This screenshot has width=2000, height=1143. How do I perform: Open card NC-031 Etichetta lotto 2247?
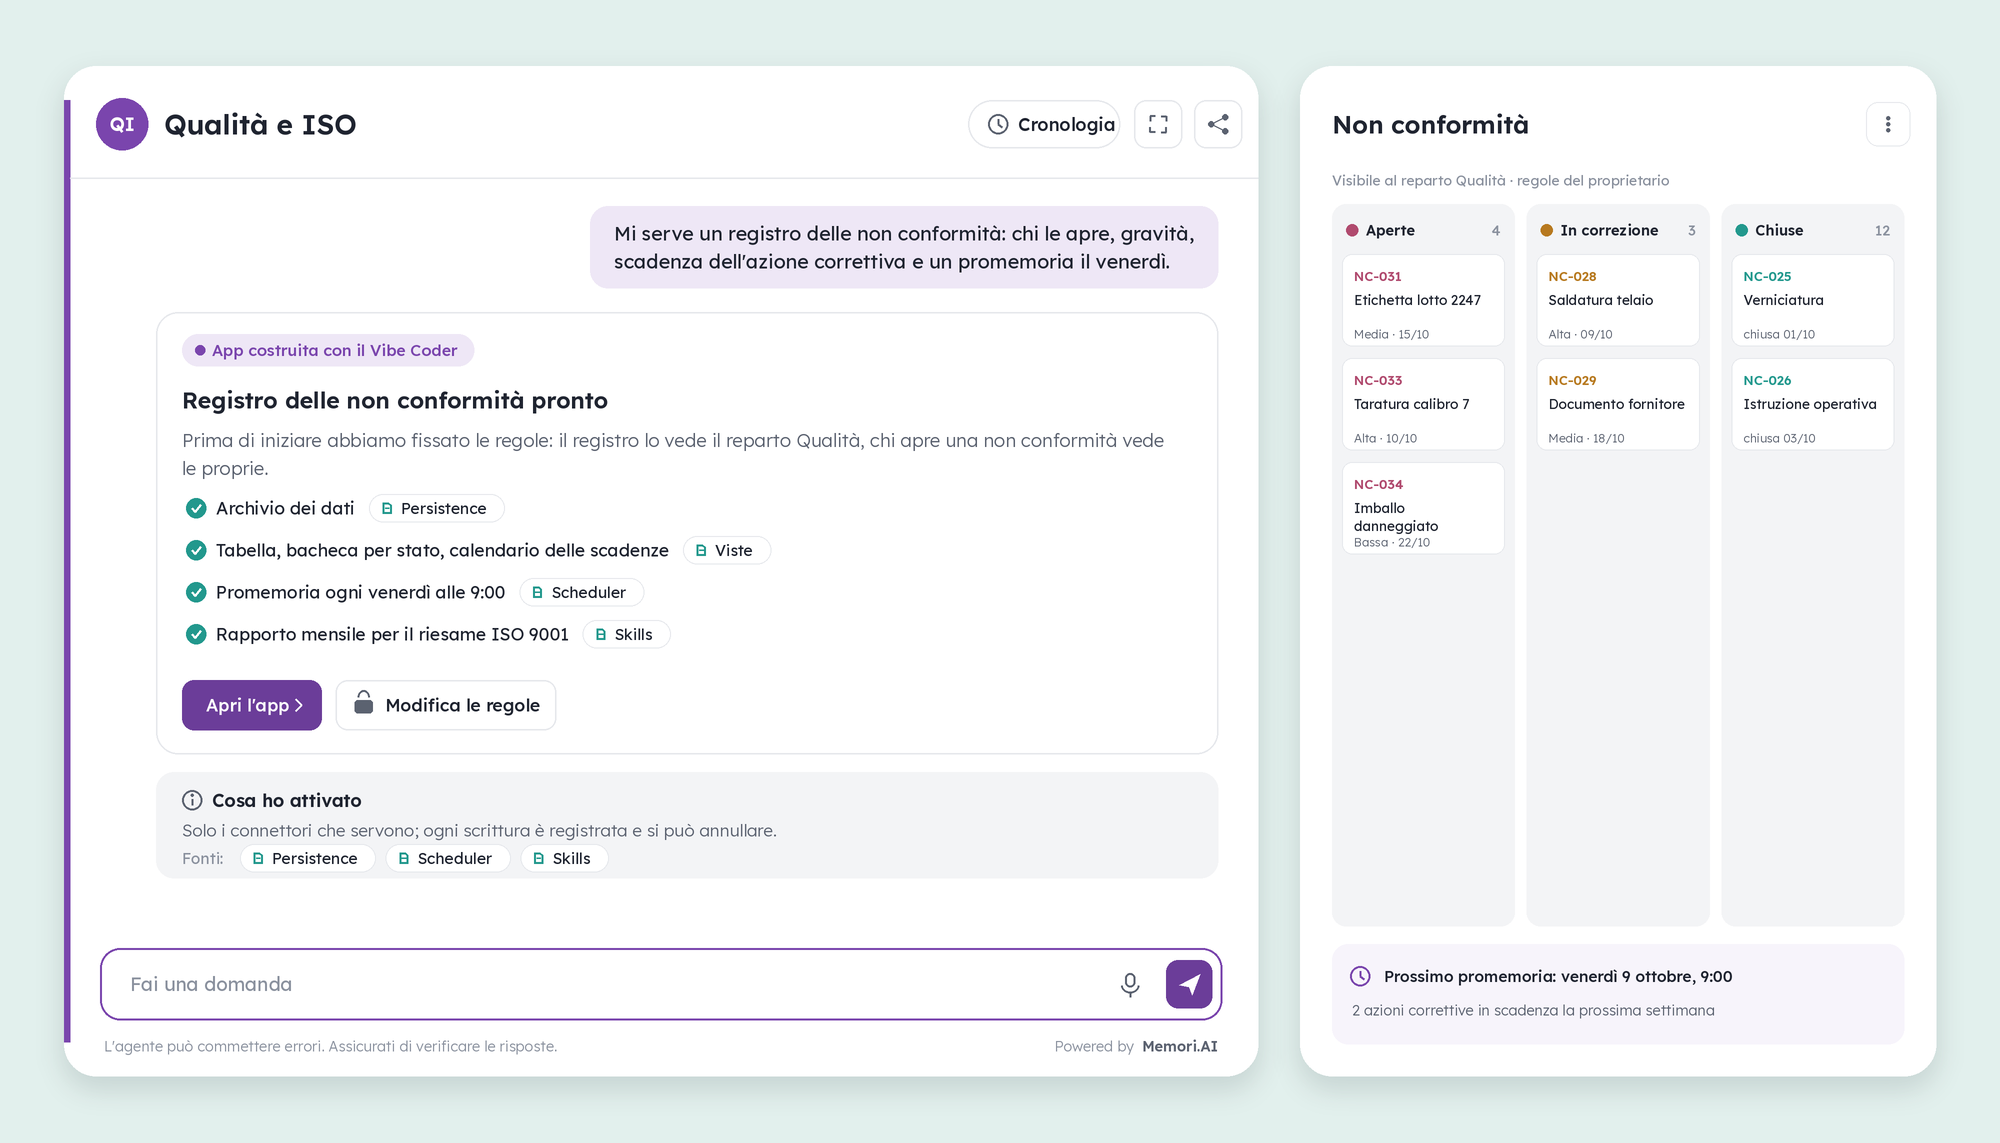point(1423,300)
